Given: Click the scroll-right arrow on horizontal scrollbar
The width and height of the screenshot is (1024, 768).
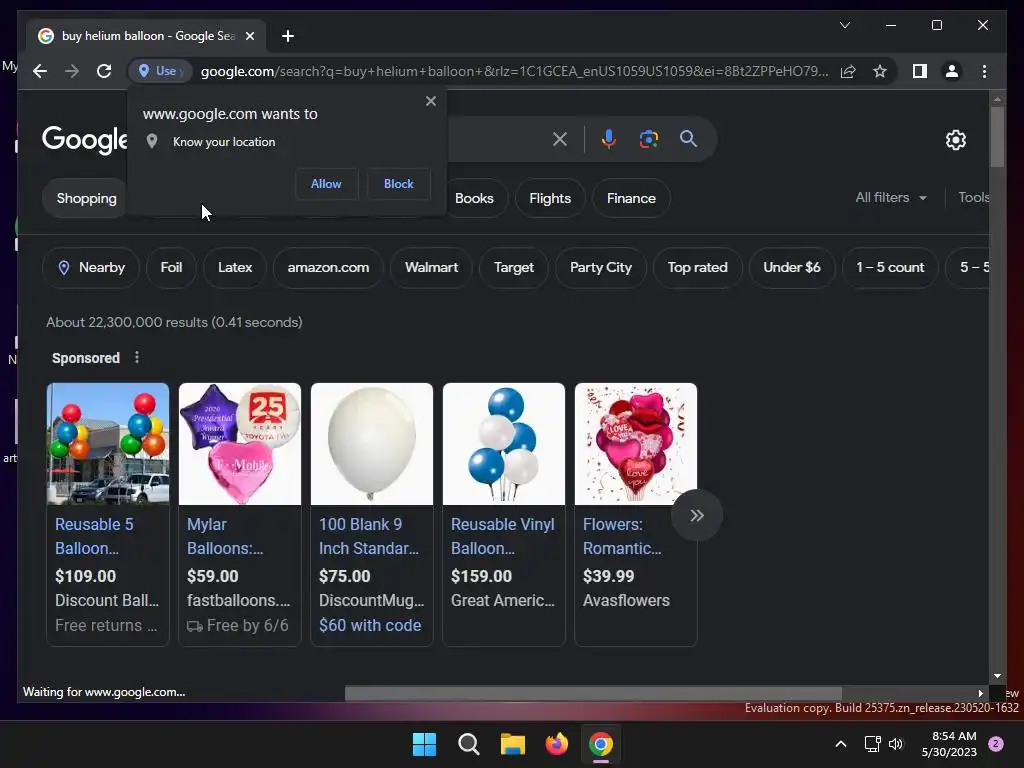Looking at the screenshot, I should 980,694.
